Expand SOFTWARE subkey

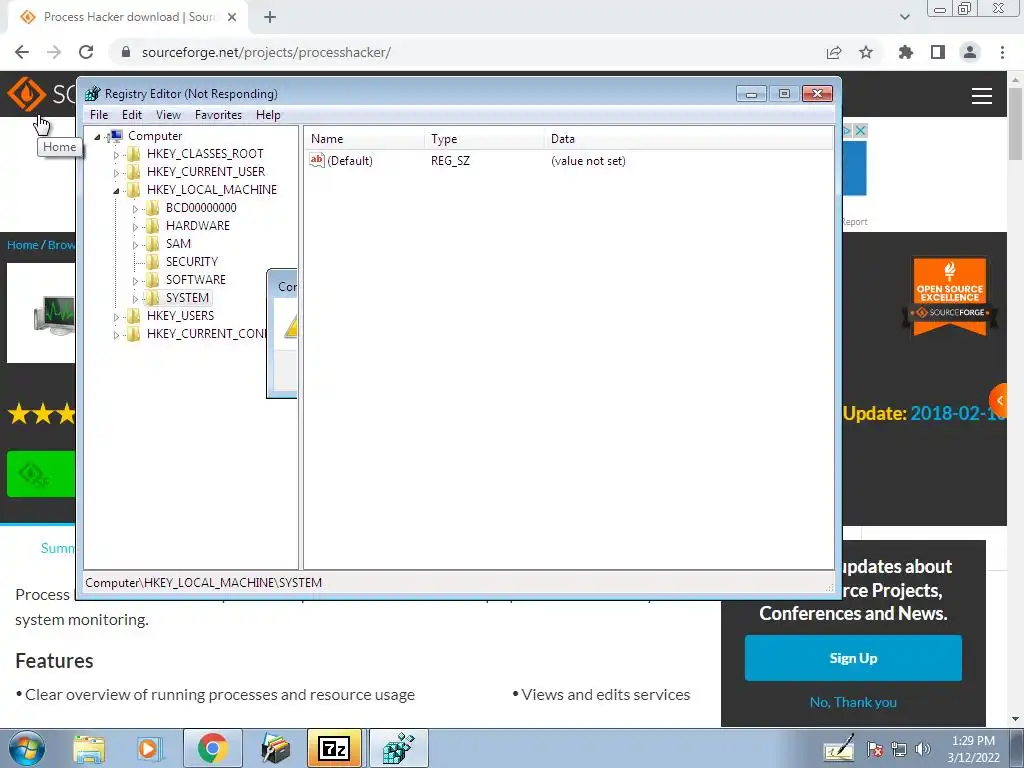(135, 281)
